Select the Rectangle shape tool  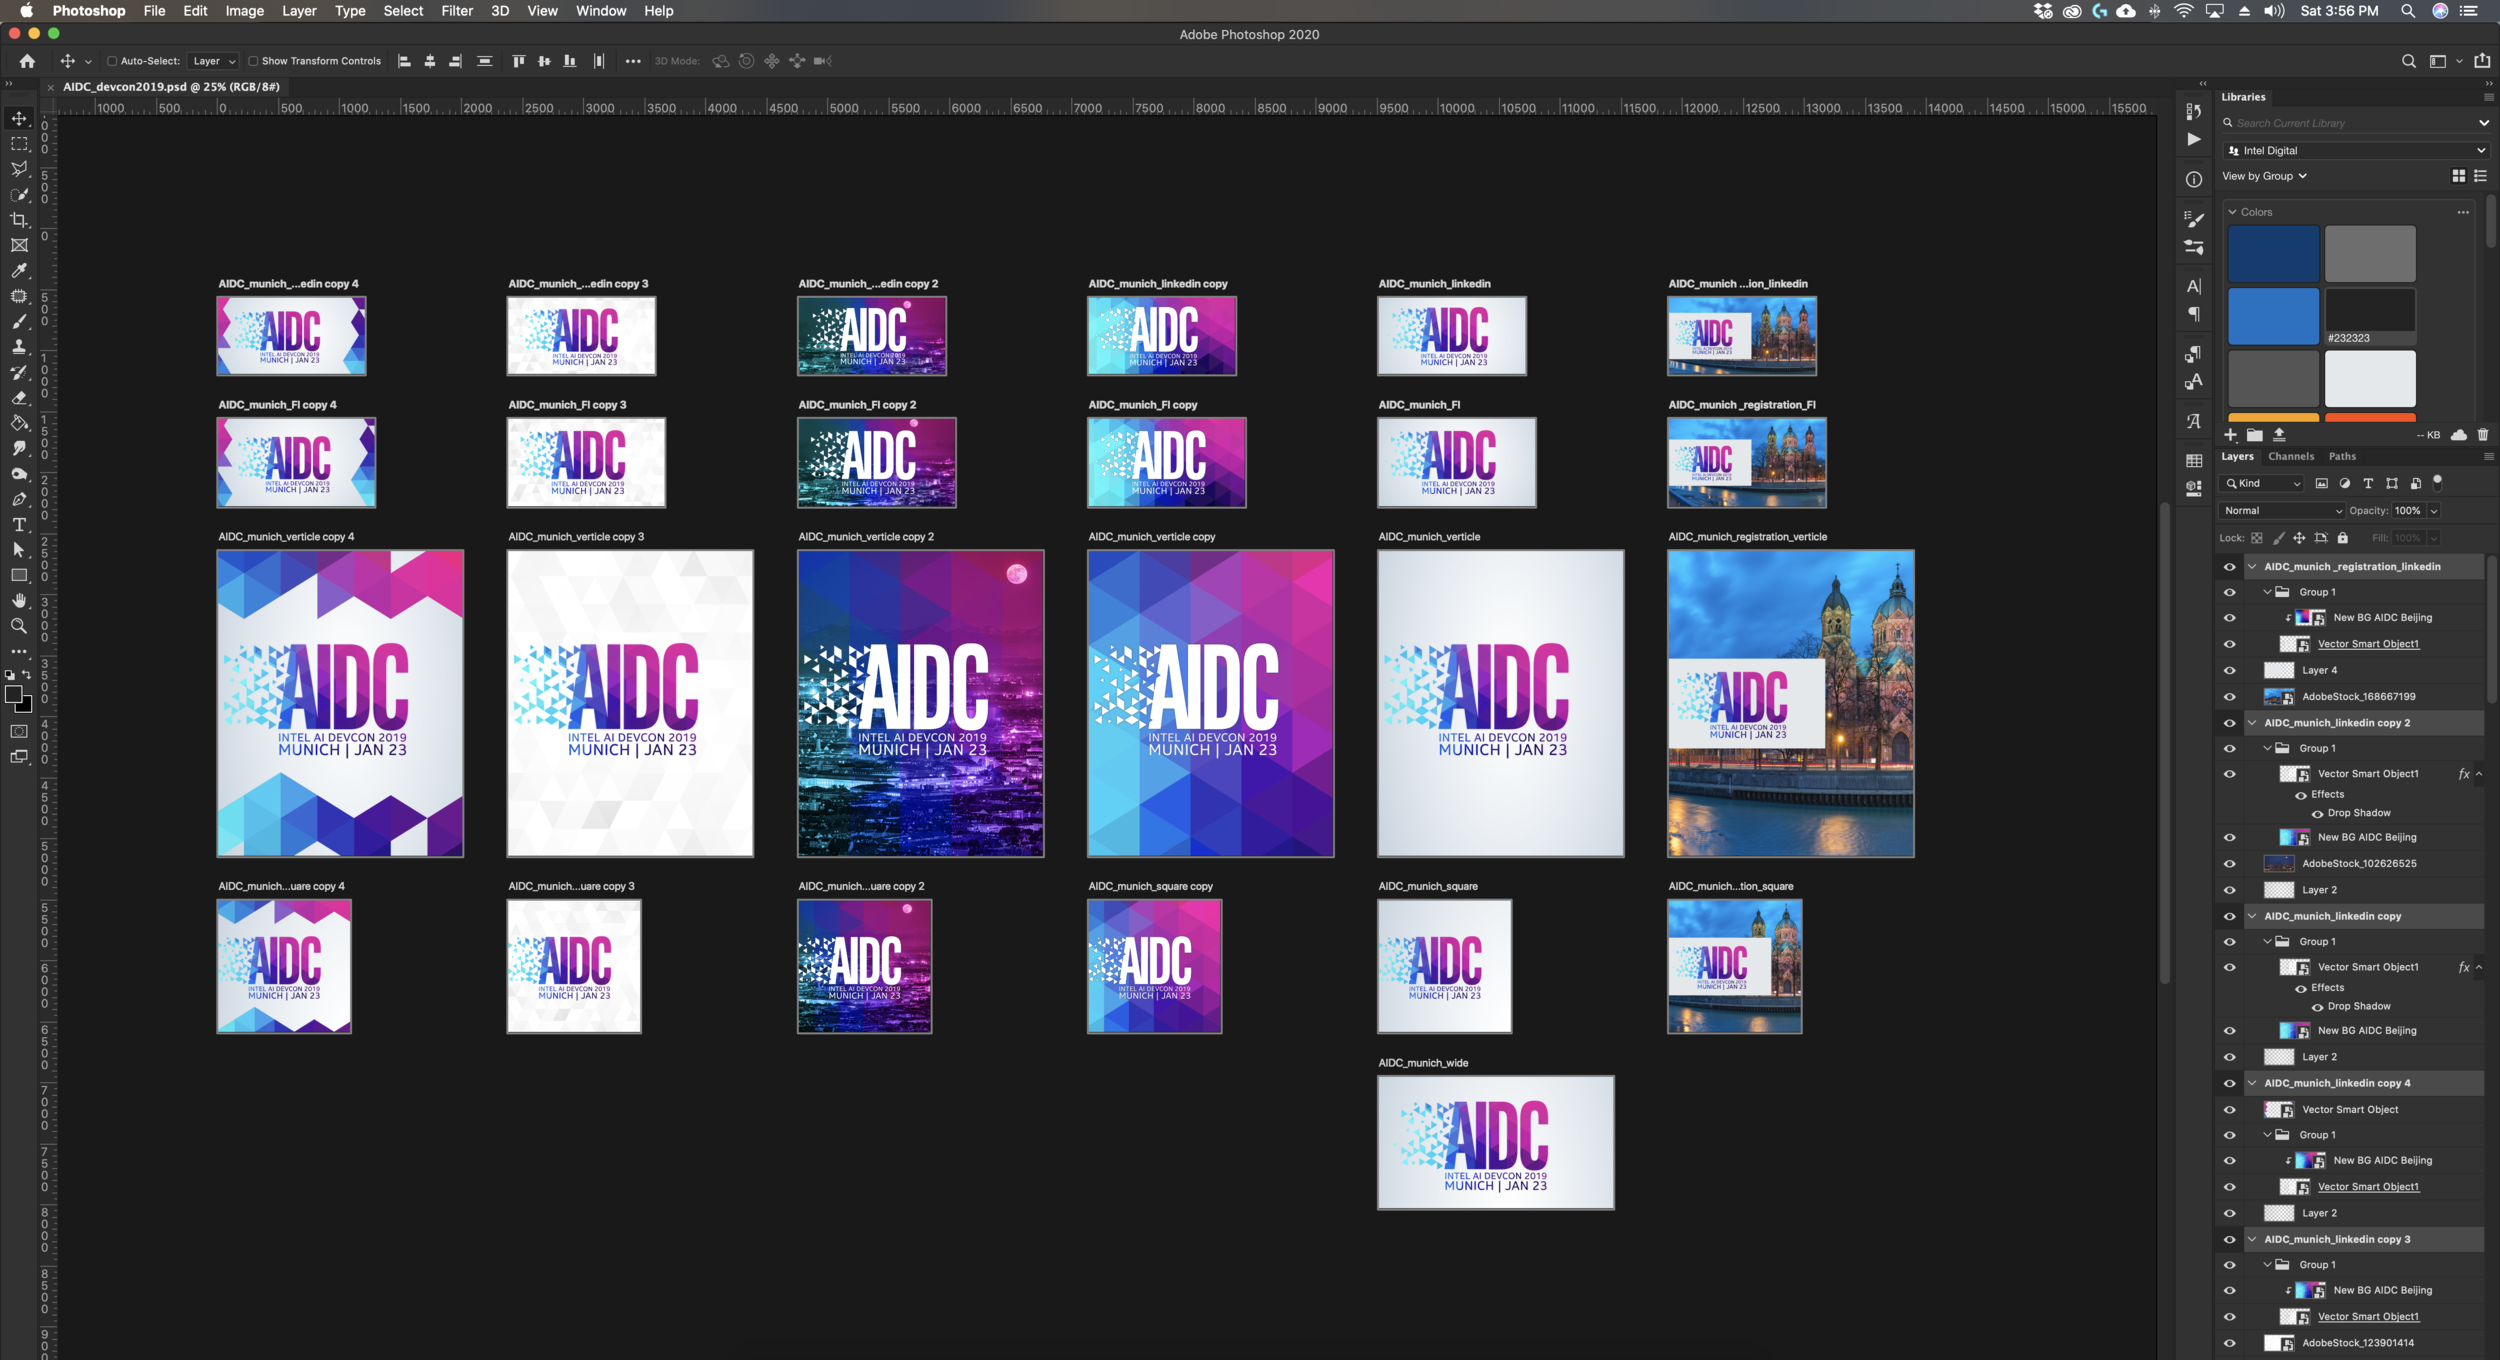point(19,575)
